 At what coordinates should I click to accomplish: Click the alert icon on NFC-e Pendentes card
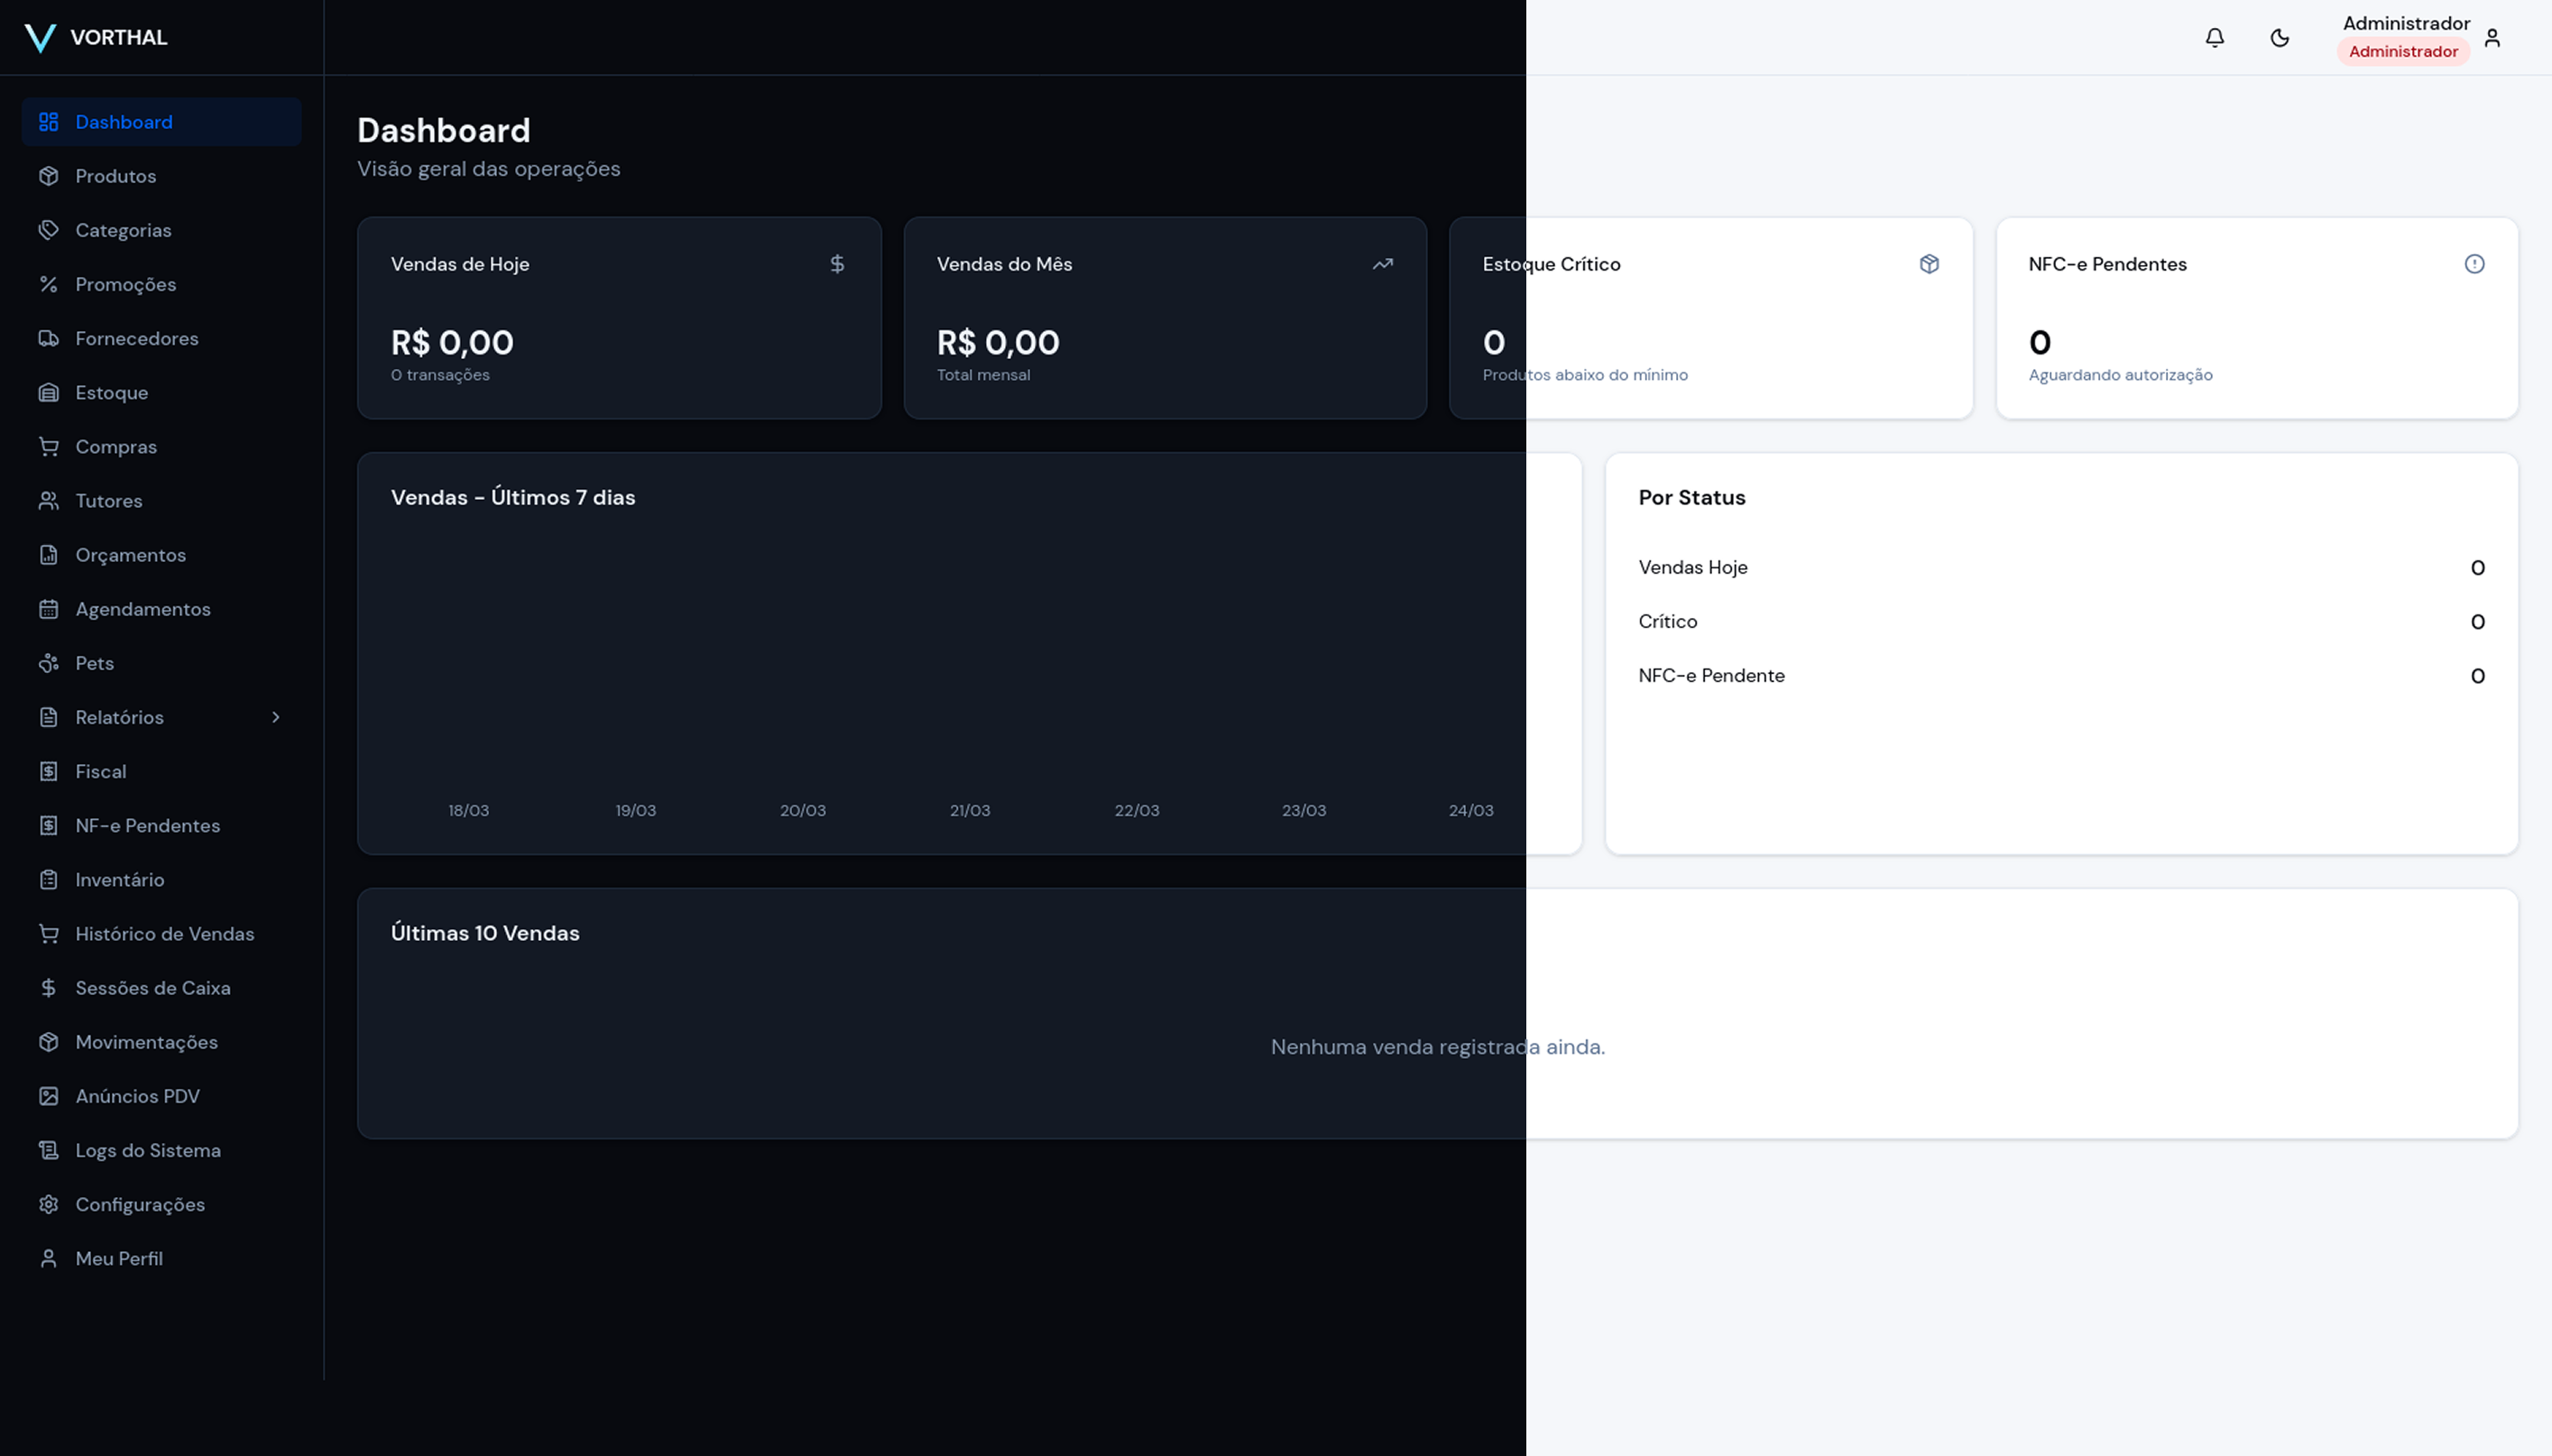(x=2475, y=263)
